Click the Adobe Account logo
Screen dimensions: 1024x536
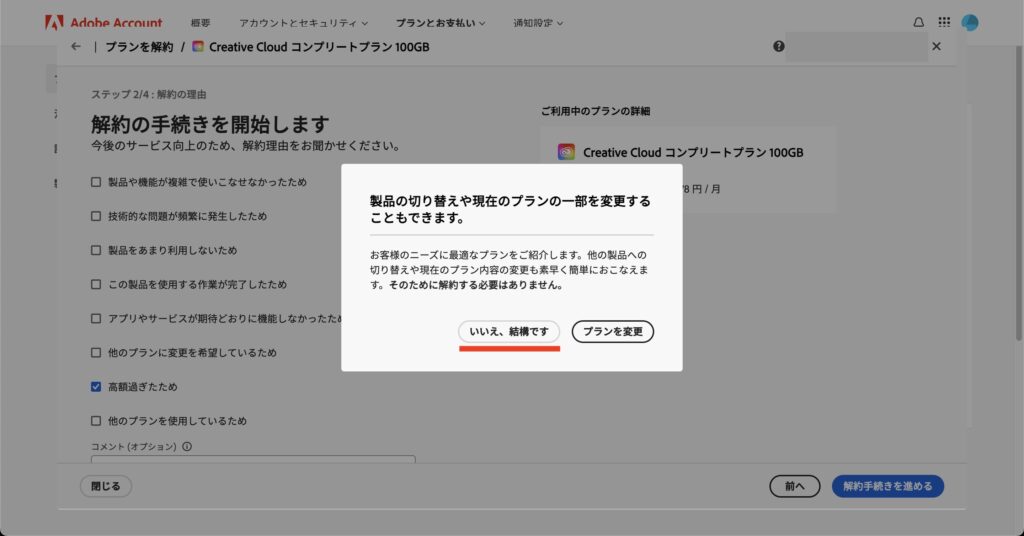pos(104,22)
